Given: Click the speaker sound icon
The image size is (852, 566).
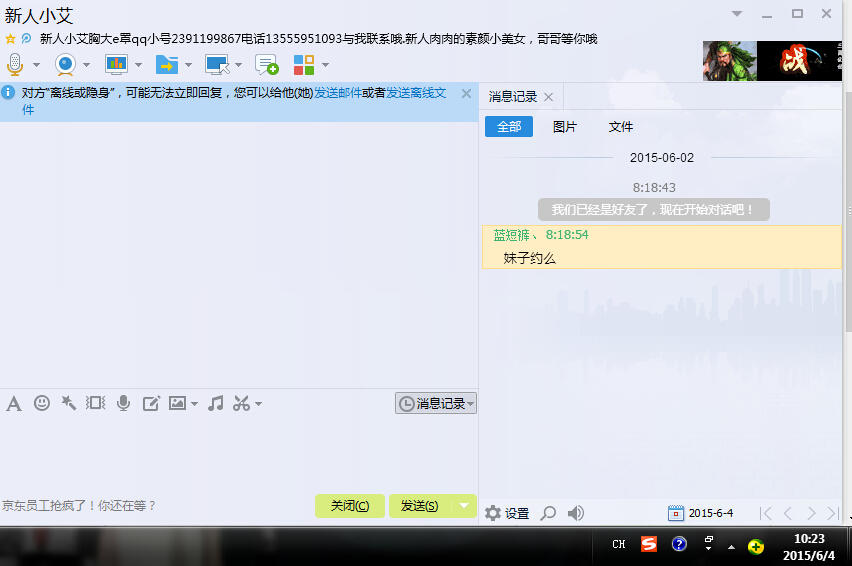Looking at the screenshot, I should (575, 513).
